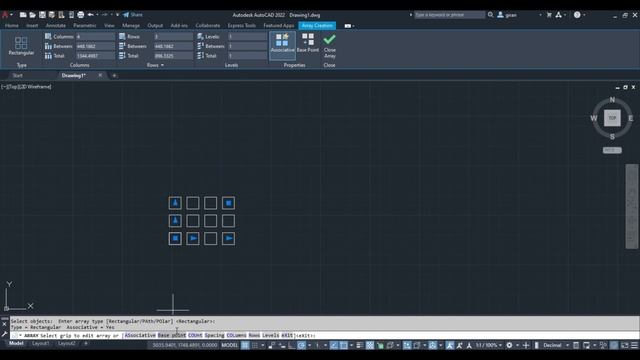Click the Plot printer icon
Viewport: 640px width, 360px height.
[x=80, y=15]
